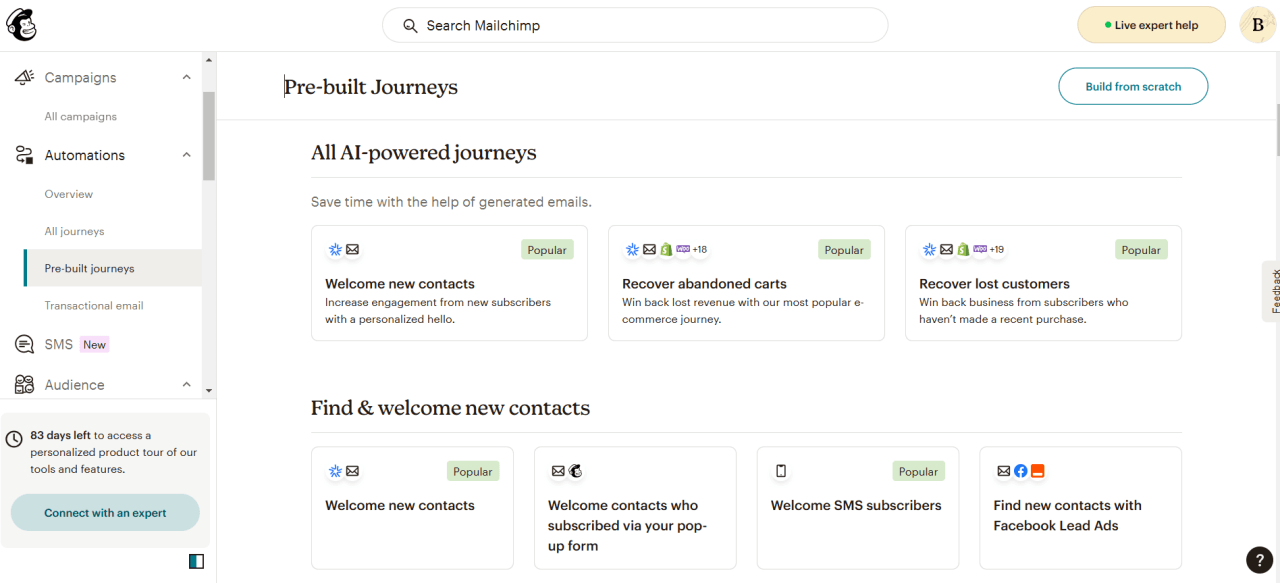Open the help question-mark bubble
1280x583 pixels.
point(1259,560)
